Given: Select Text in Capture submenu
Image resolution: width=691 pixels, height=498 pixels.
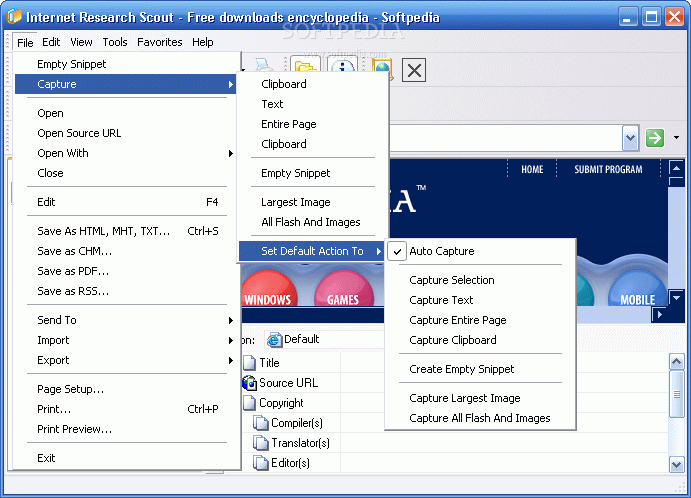Looking at the screenshot, I should [313, 104].
